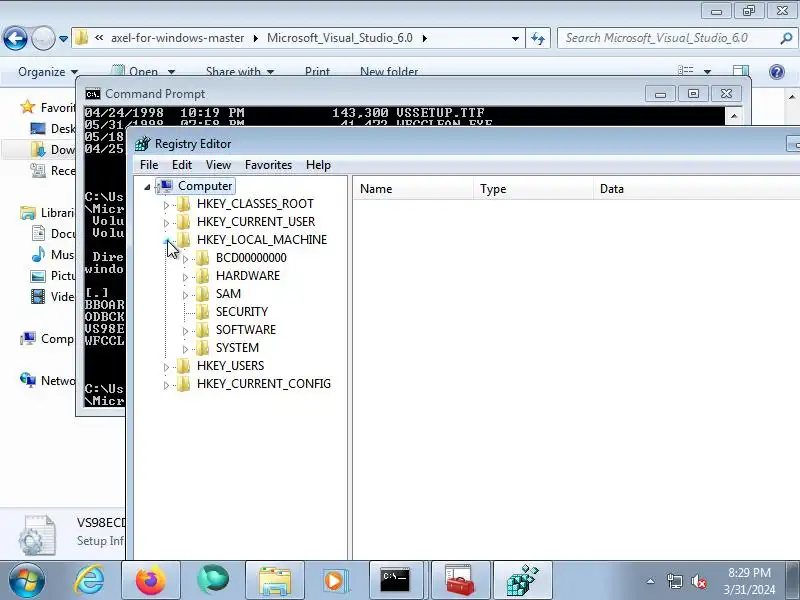The height and width of the screenshot is (600, 800).
Task: Toggle the Explorer preview pane
Action: click(741, 71)
